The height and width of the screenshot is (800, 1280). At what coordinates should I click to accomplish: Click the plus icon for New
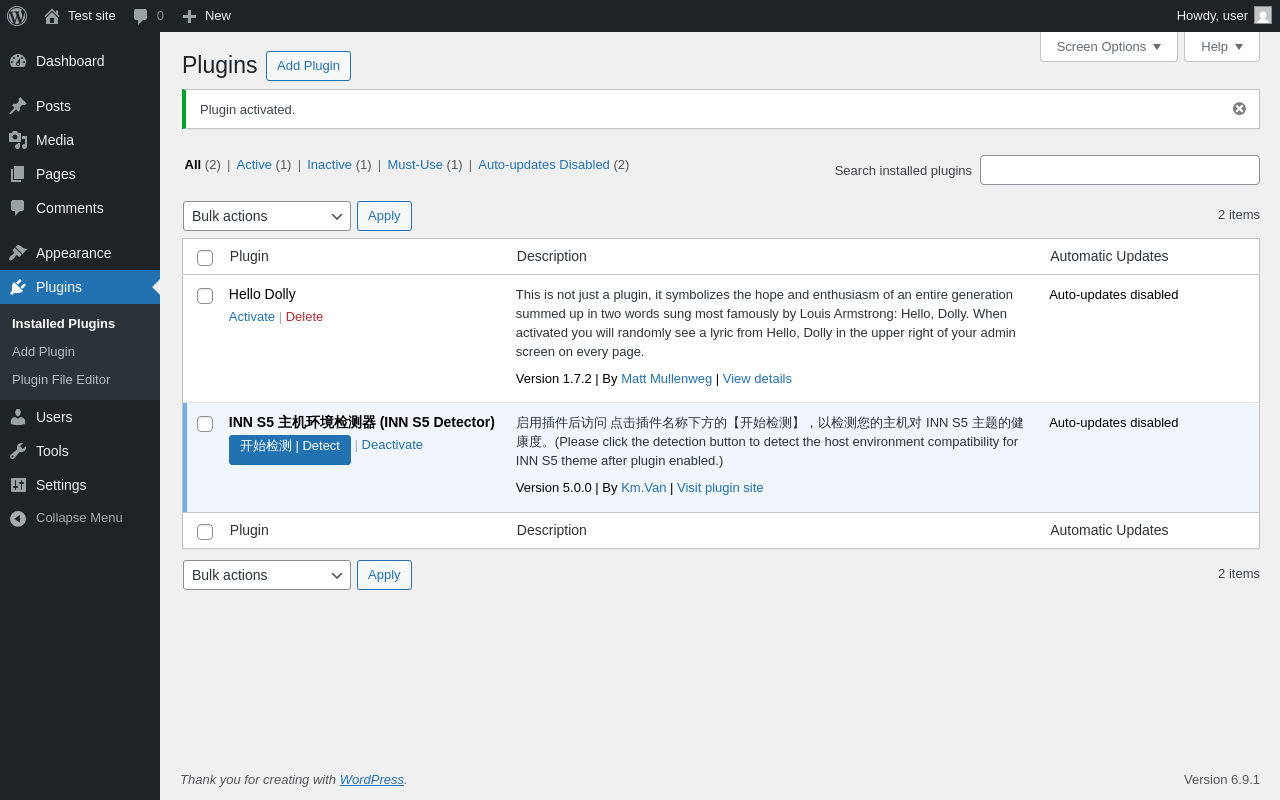(x=189, y=16)
